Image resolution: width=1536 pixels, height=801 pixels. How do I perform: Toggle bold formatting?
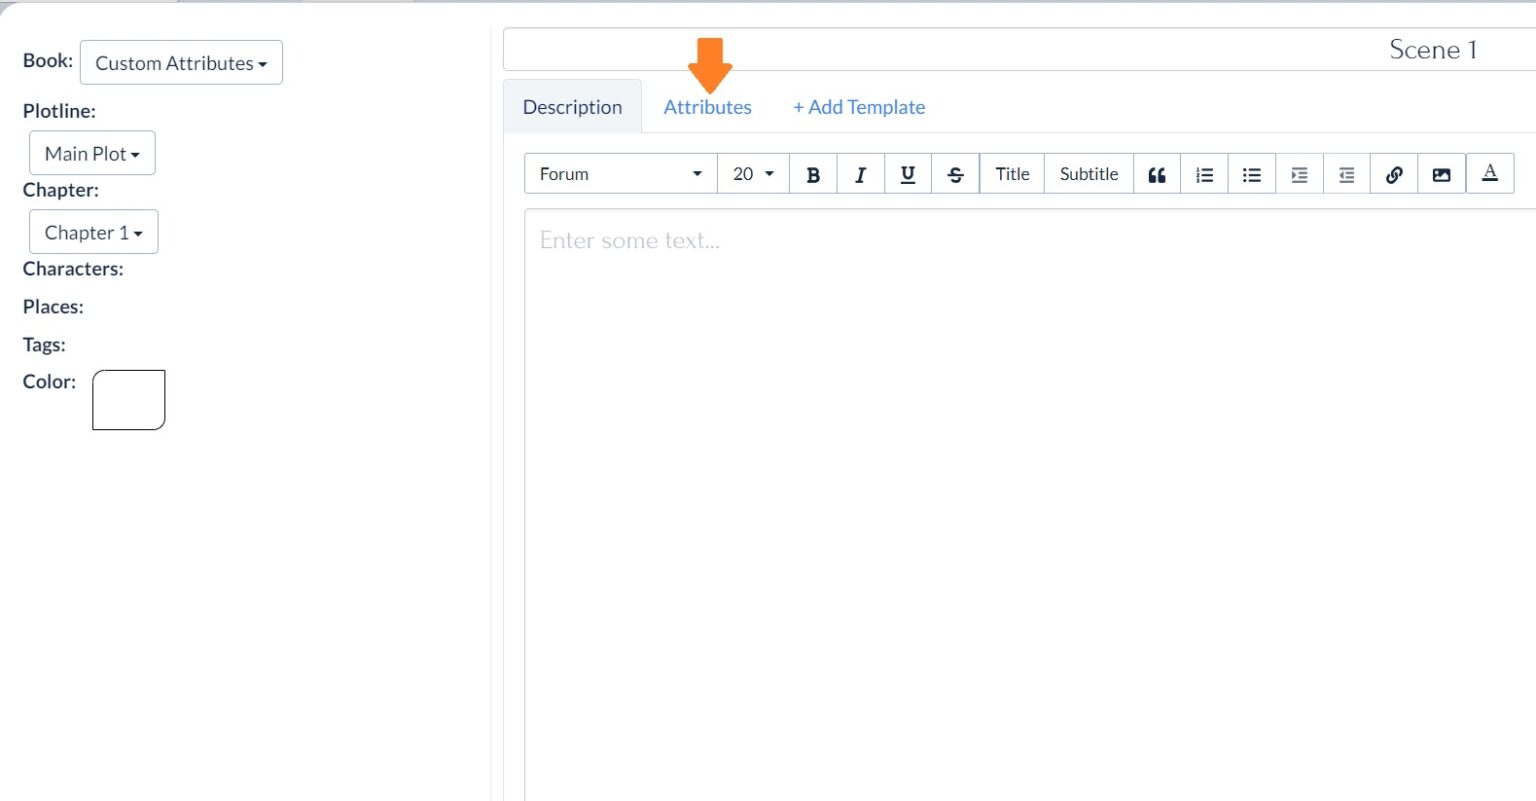click(x=813, y=174)
